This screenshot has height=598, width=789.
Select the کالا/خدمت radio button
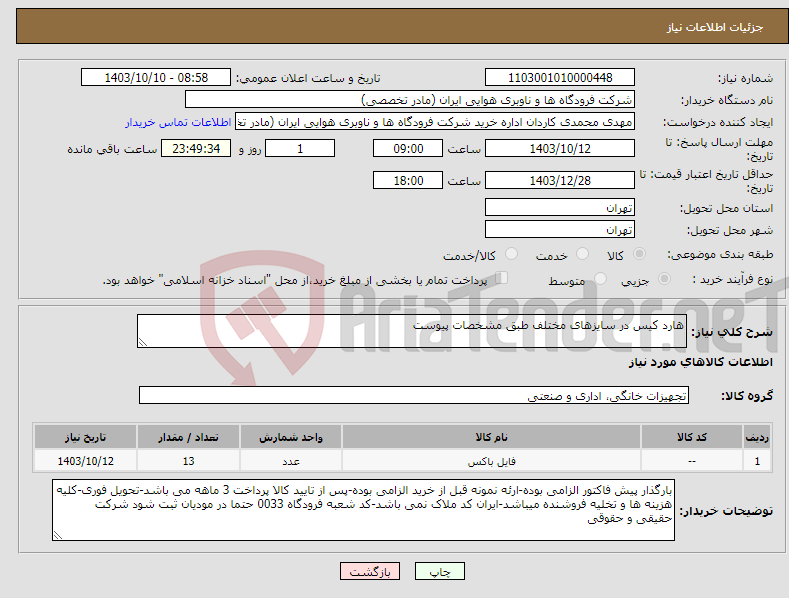[x=511, y=254]
